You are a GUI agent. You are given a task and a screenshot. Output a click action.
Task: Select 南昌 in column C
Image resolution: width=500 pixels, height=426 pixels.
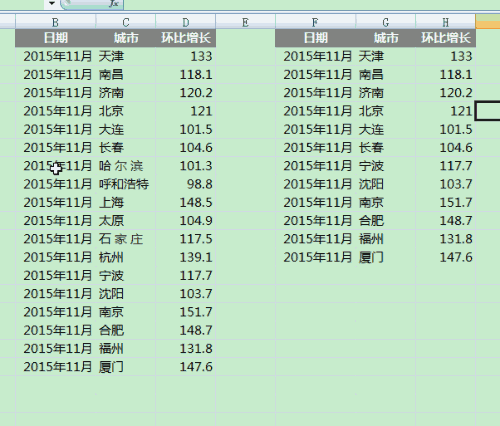point(126,74)
